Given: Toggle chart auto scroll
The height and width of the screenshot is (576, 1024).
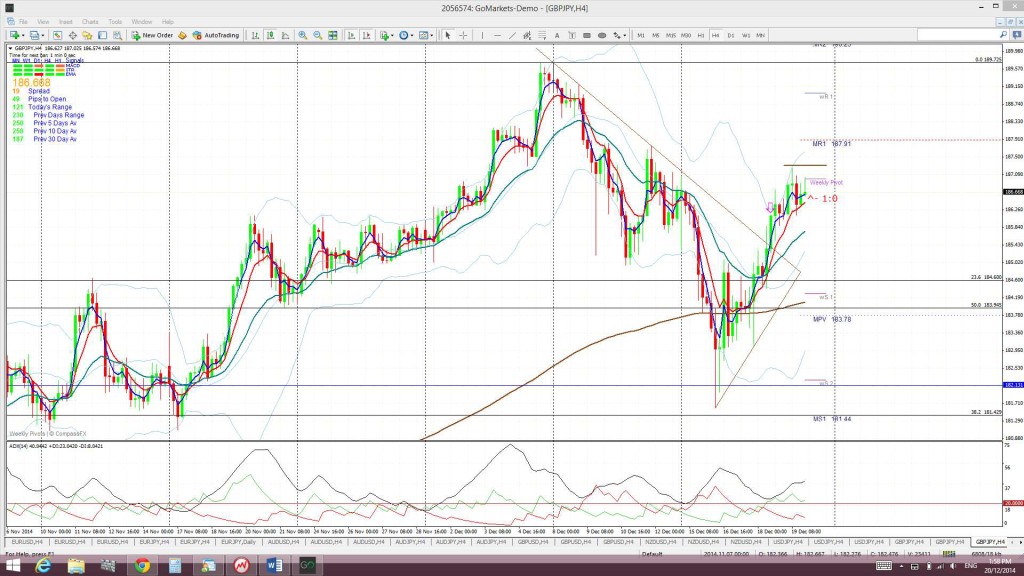Looking at the screenshot, I should tap(351, 35).
